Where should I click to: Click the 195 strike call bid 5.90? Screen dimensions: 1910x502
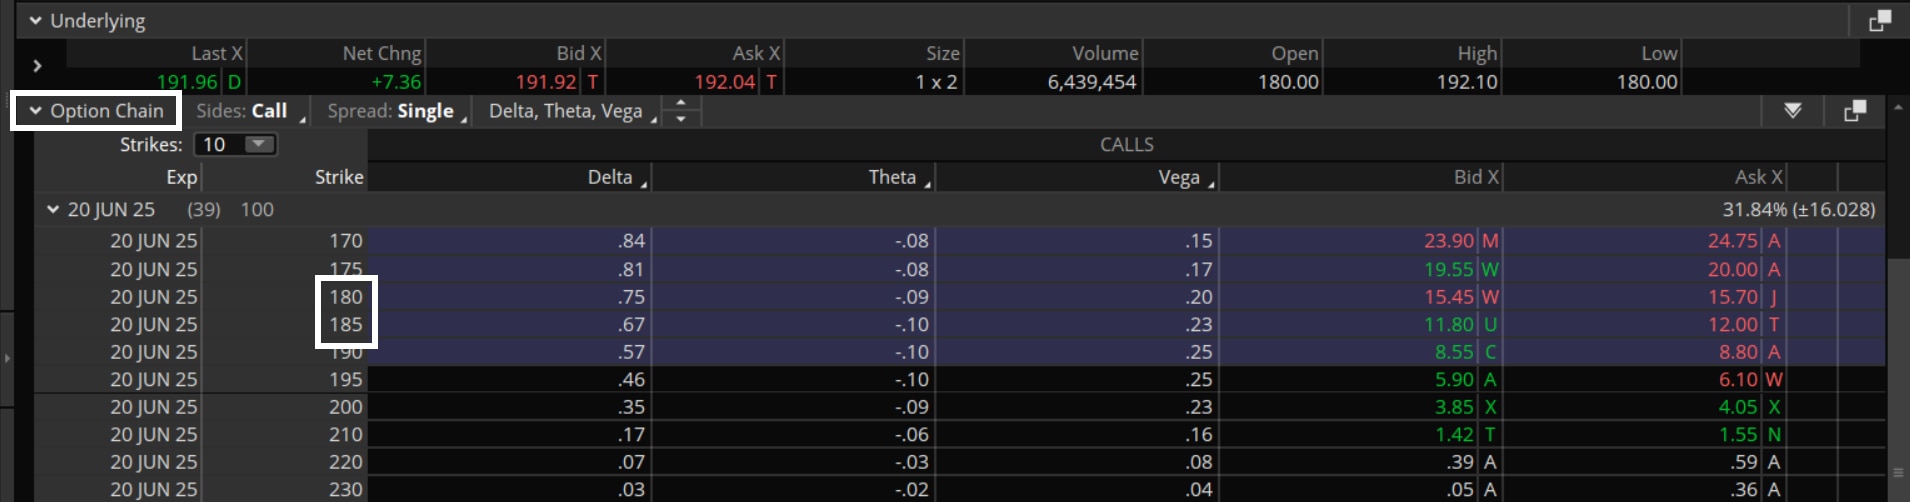1455,379
